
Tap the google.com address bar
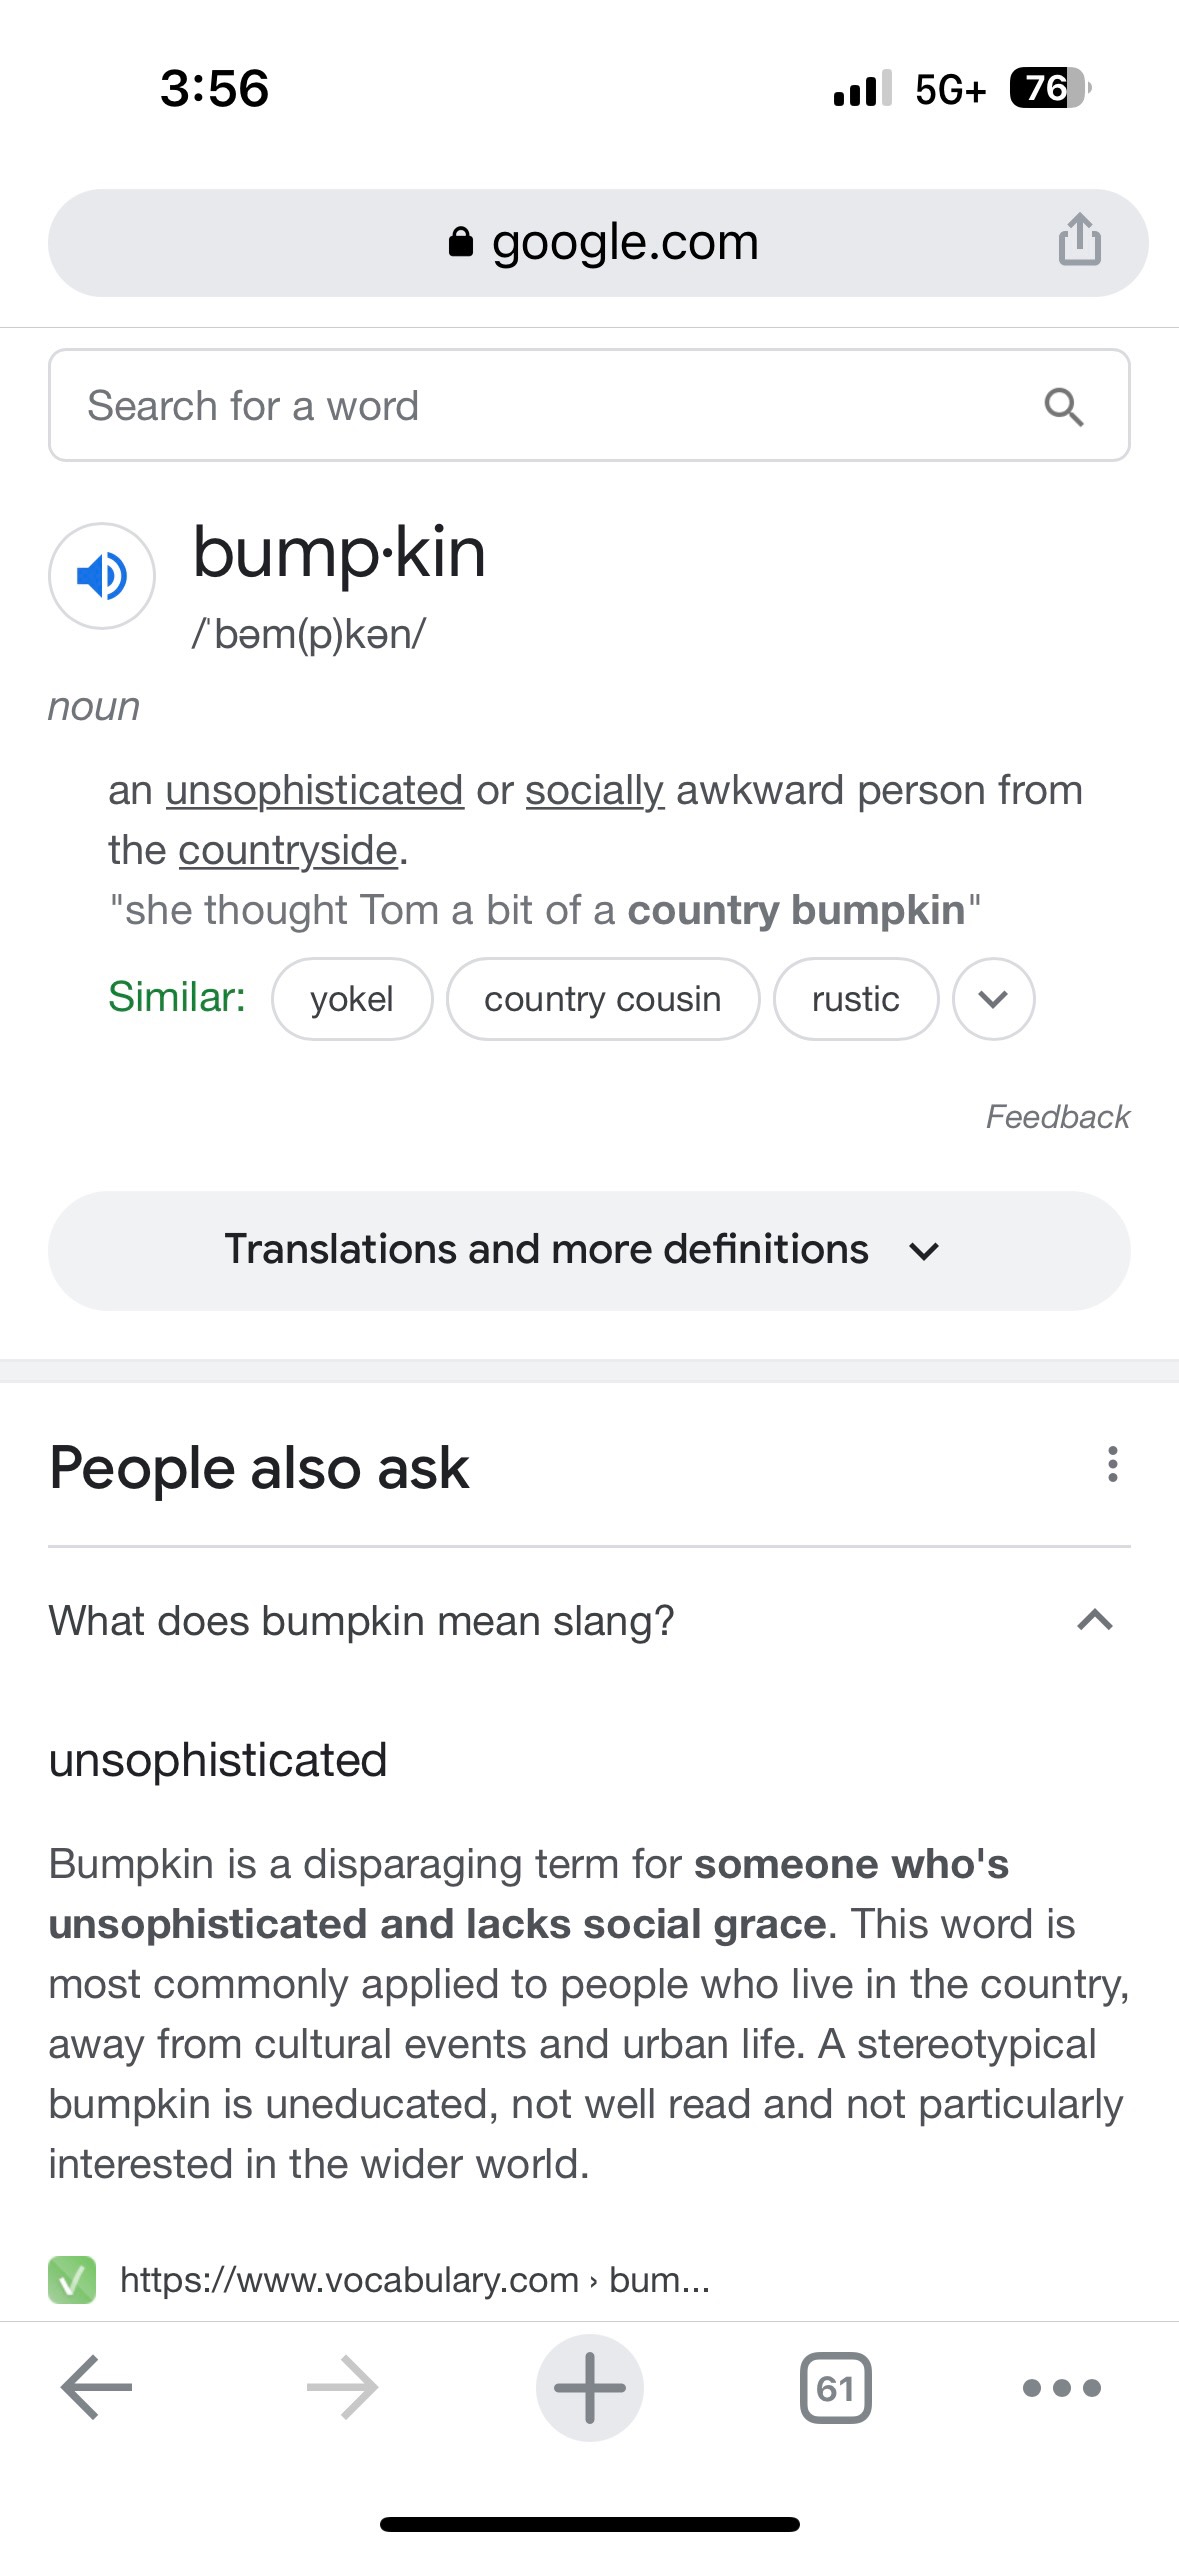click(x=600, y=243)
